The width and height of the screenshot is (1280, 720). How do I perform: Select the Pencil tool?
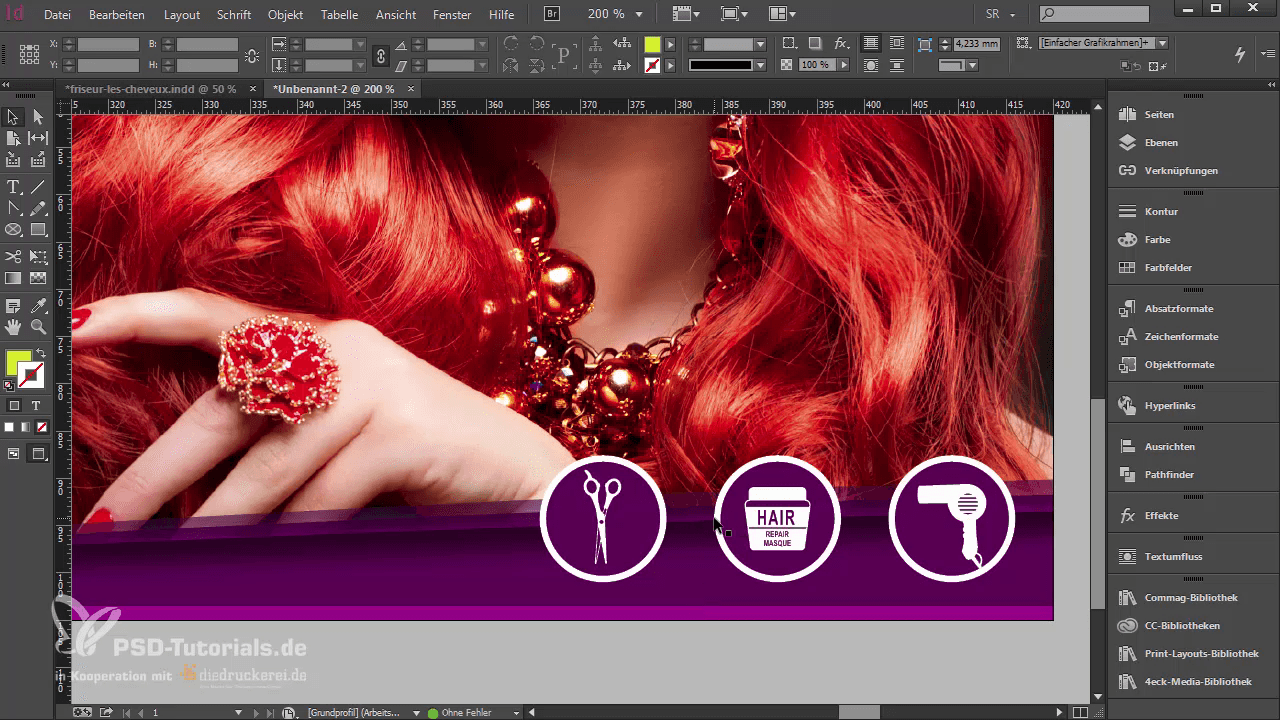click(x=39, y=209)
